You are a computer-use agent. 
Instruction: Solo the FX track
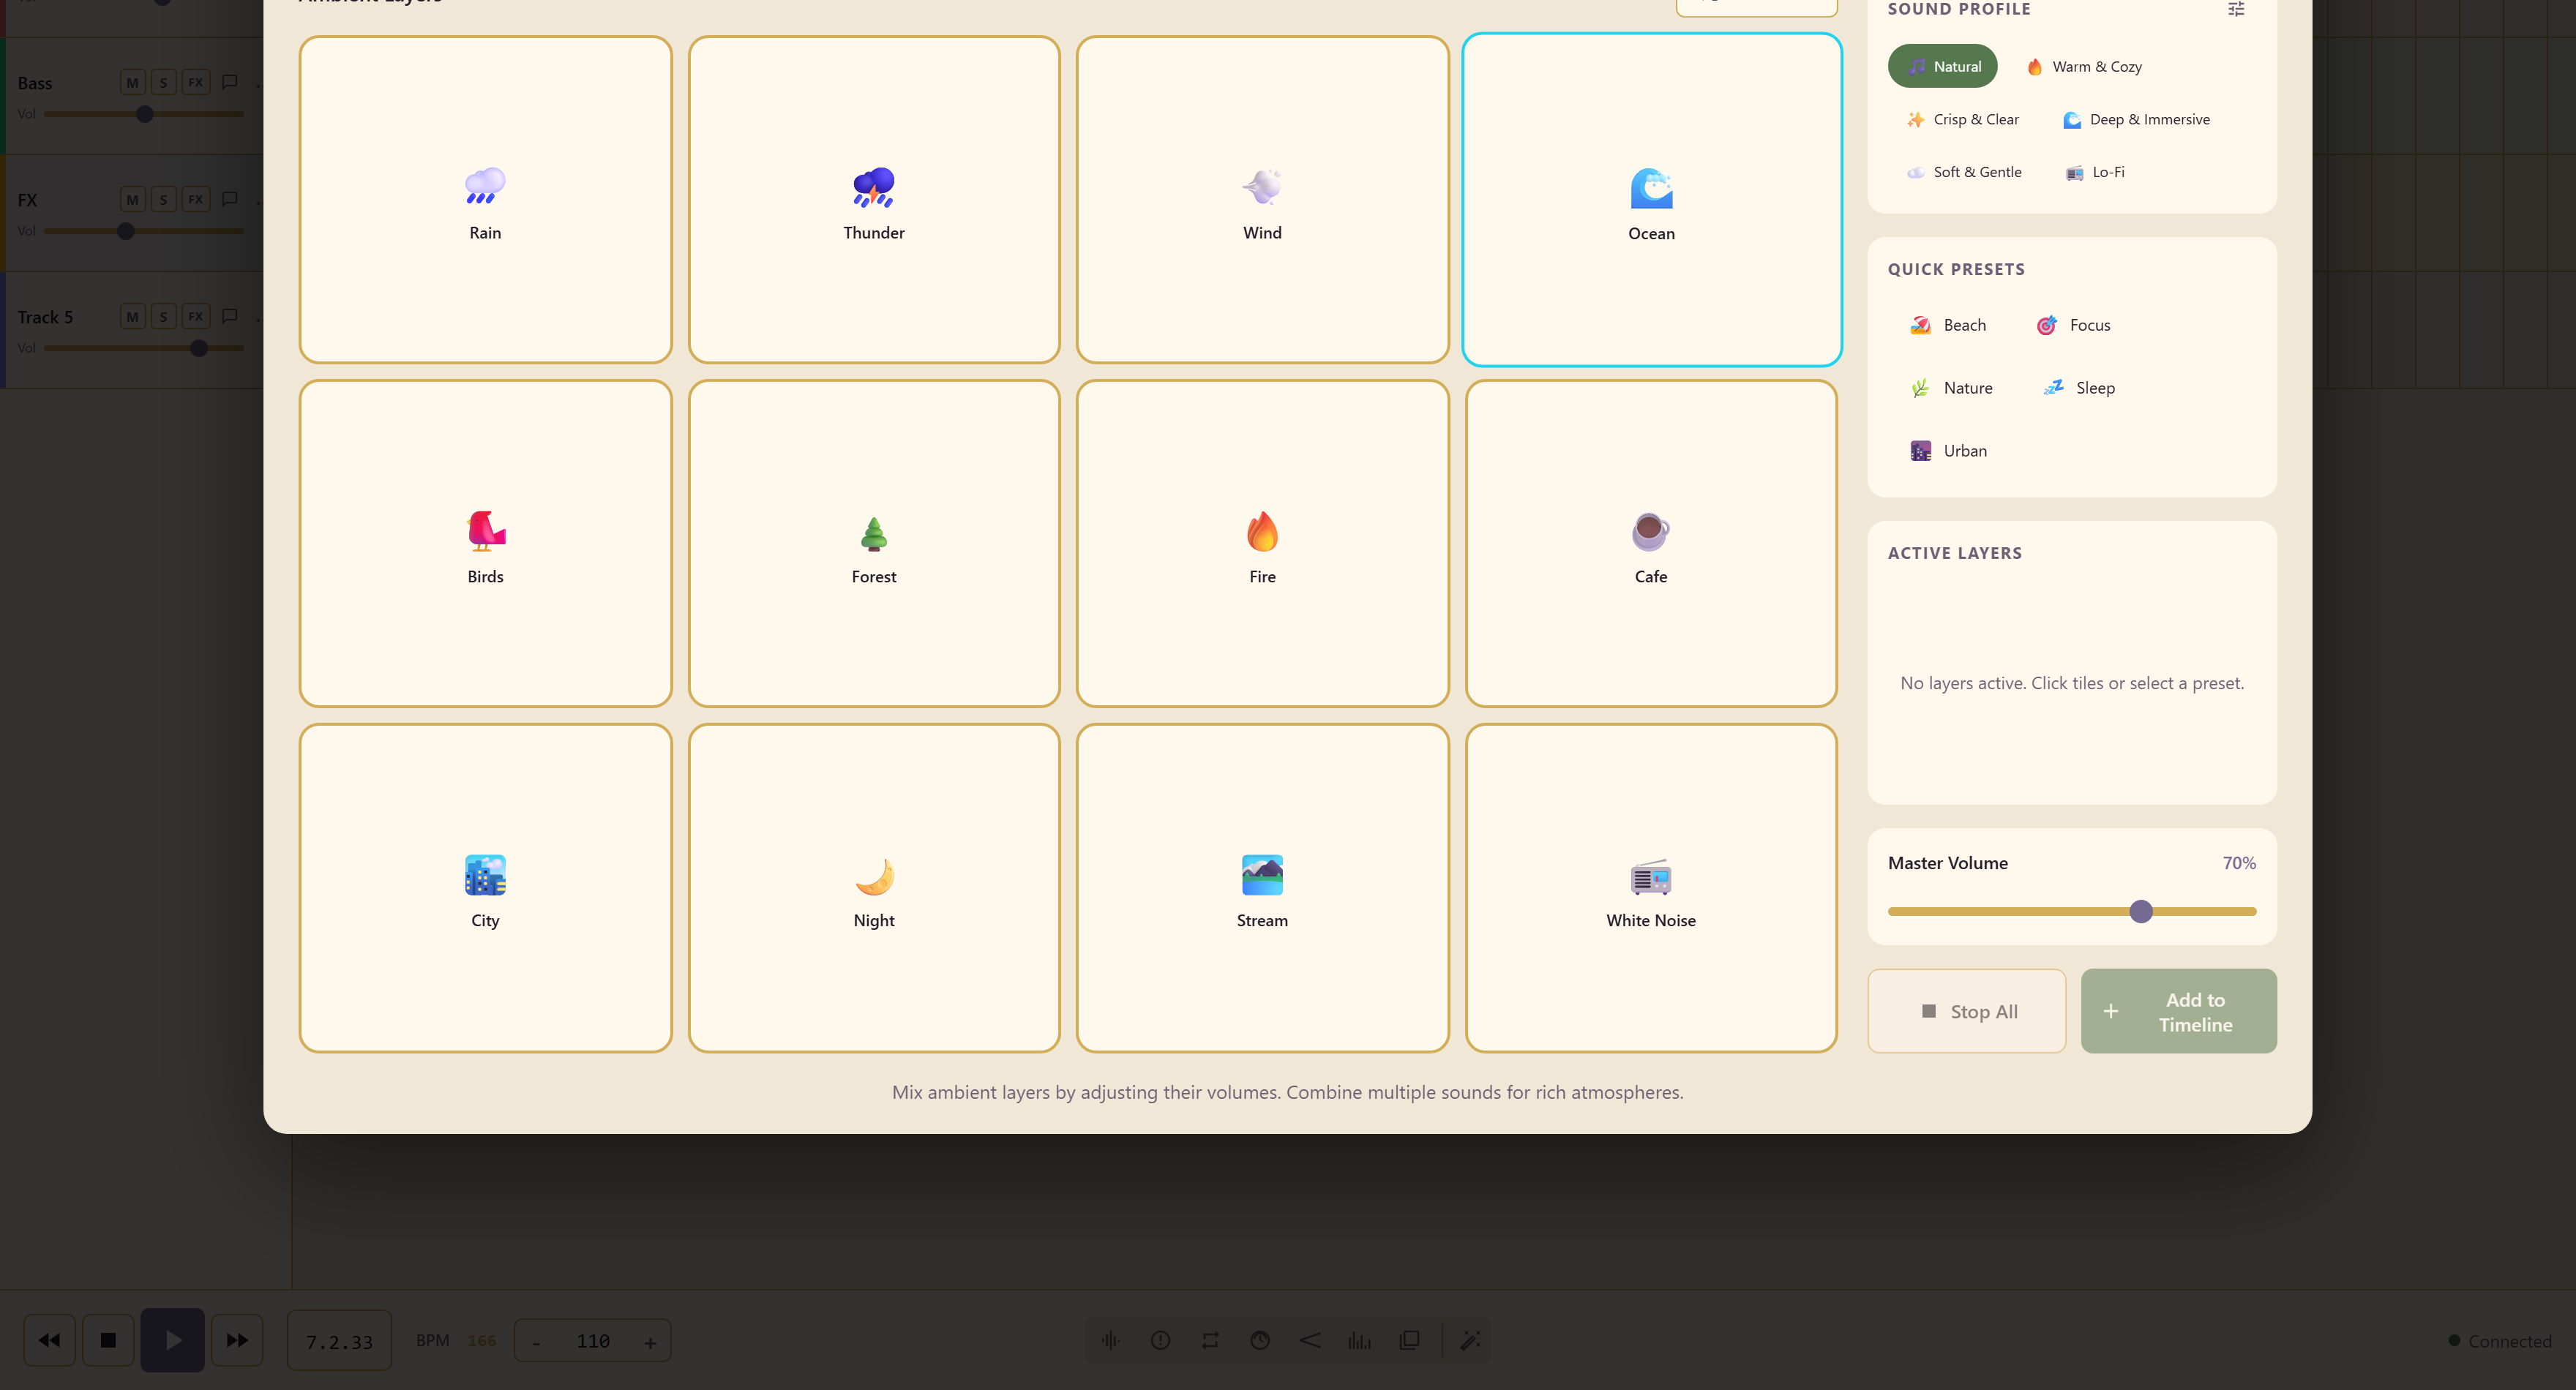pos(164,199)
